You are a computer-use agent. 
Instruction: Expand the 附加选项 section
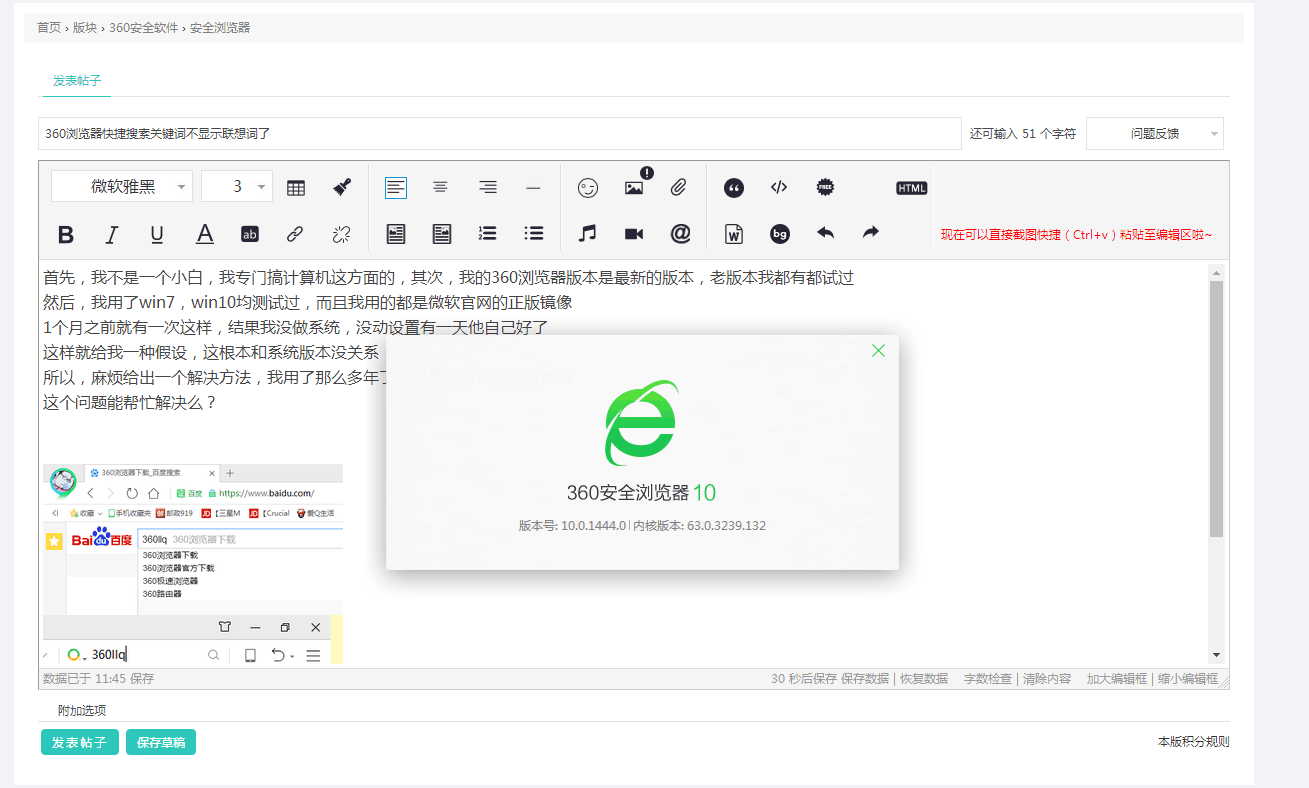coord(82,710)
